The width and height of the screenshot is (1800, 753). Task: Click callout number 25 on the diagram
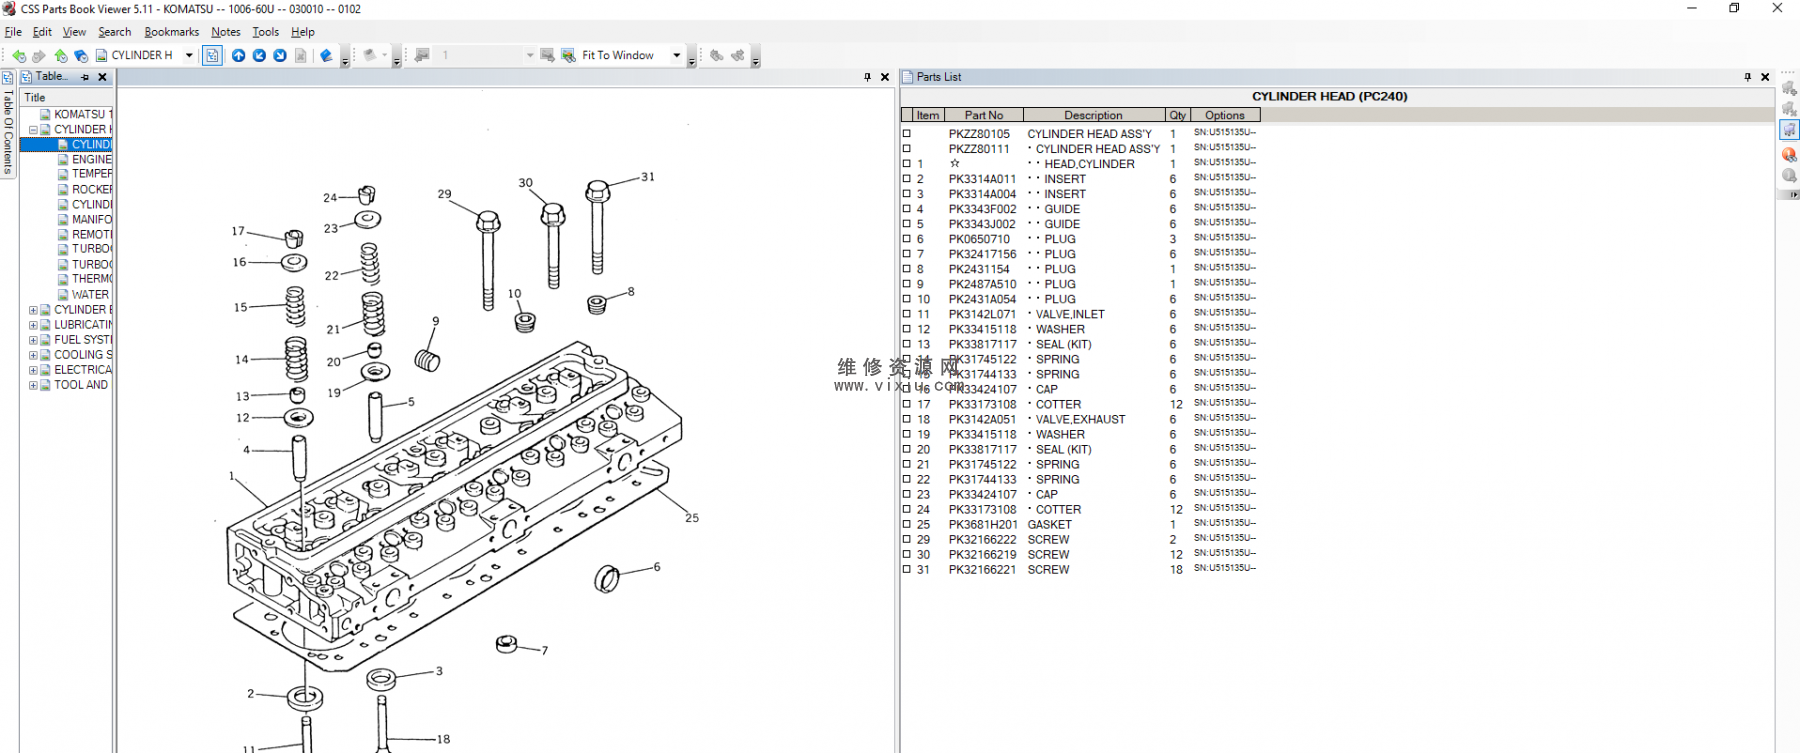click(692, 518)
